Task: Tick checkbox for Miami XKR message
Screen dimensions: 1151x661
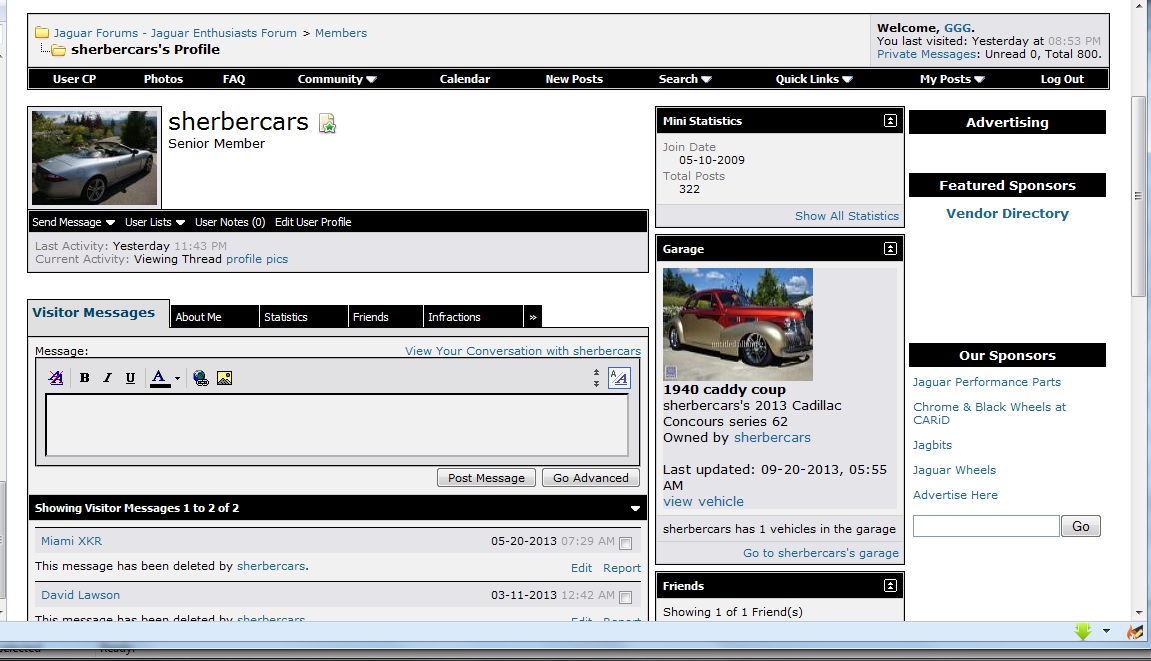Action: pos(625,543)
